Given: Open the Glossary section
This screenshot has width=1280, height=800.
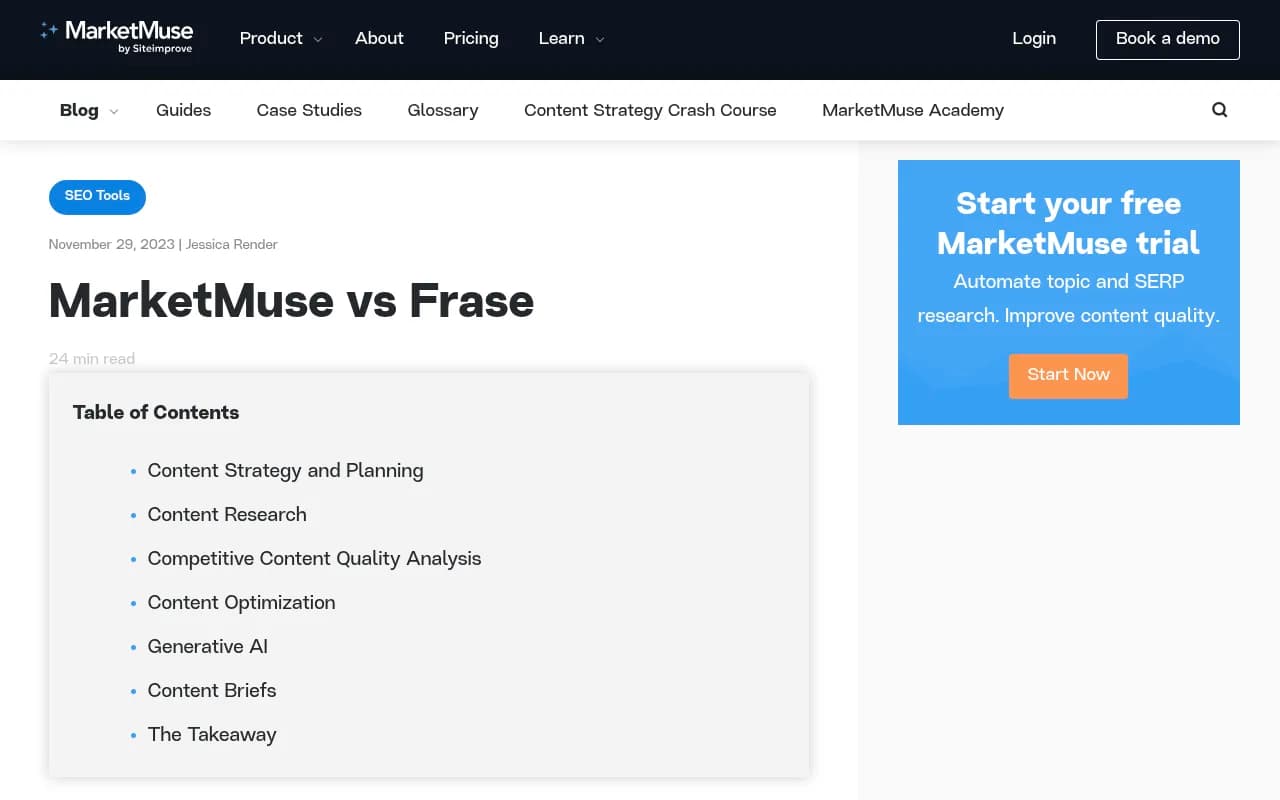Looking at the screenshot, I should pos(443,110).
